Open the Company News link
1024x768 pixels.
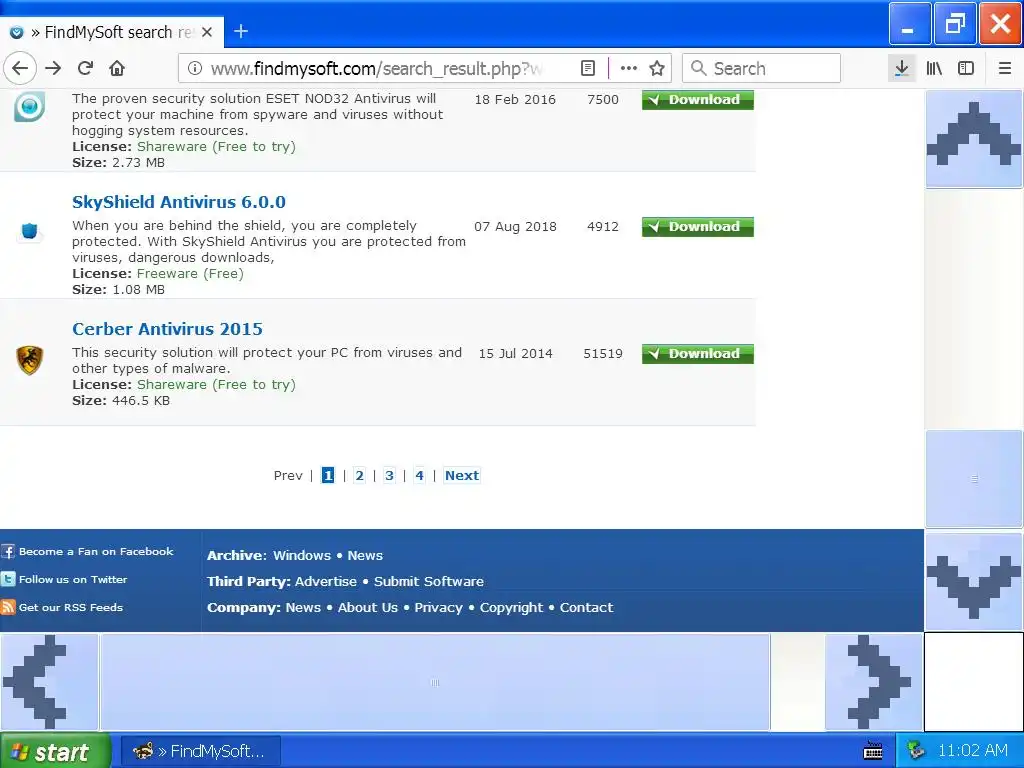[x=303, y=607]
